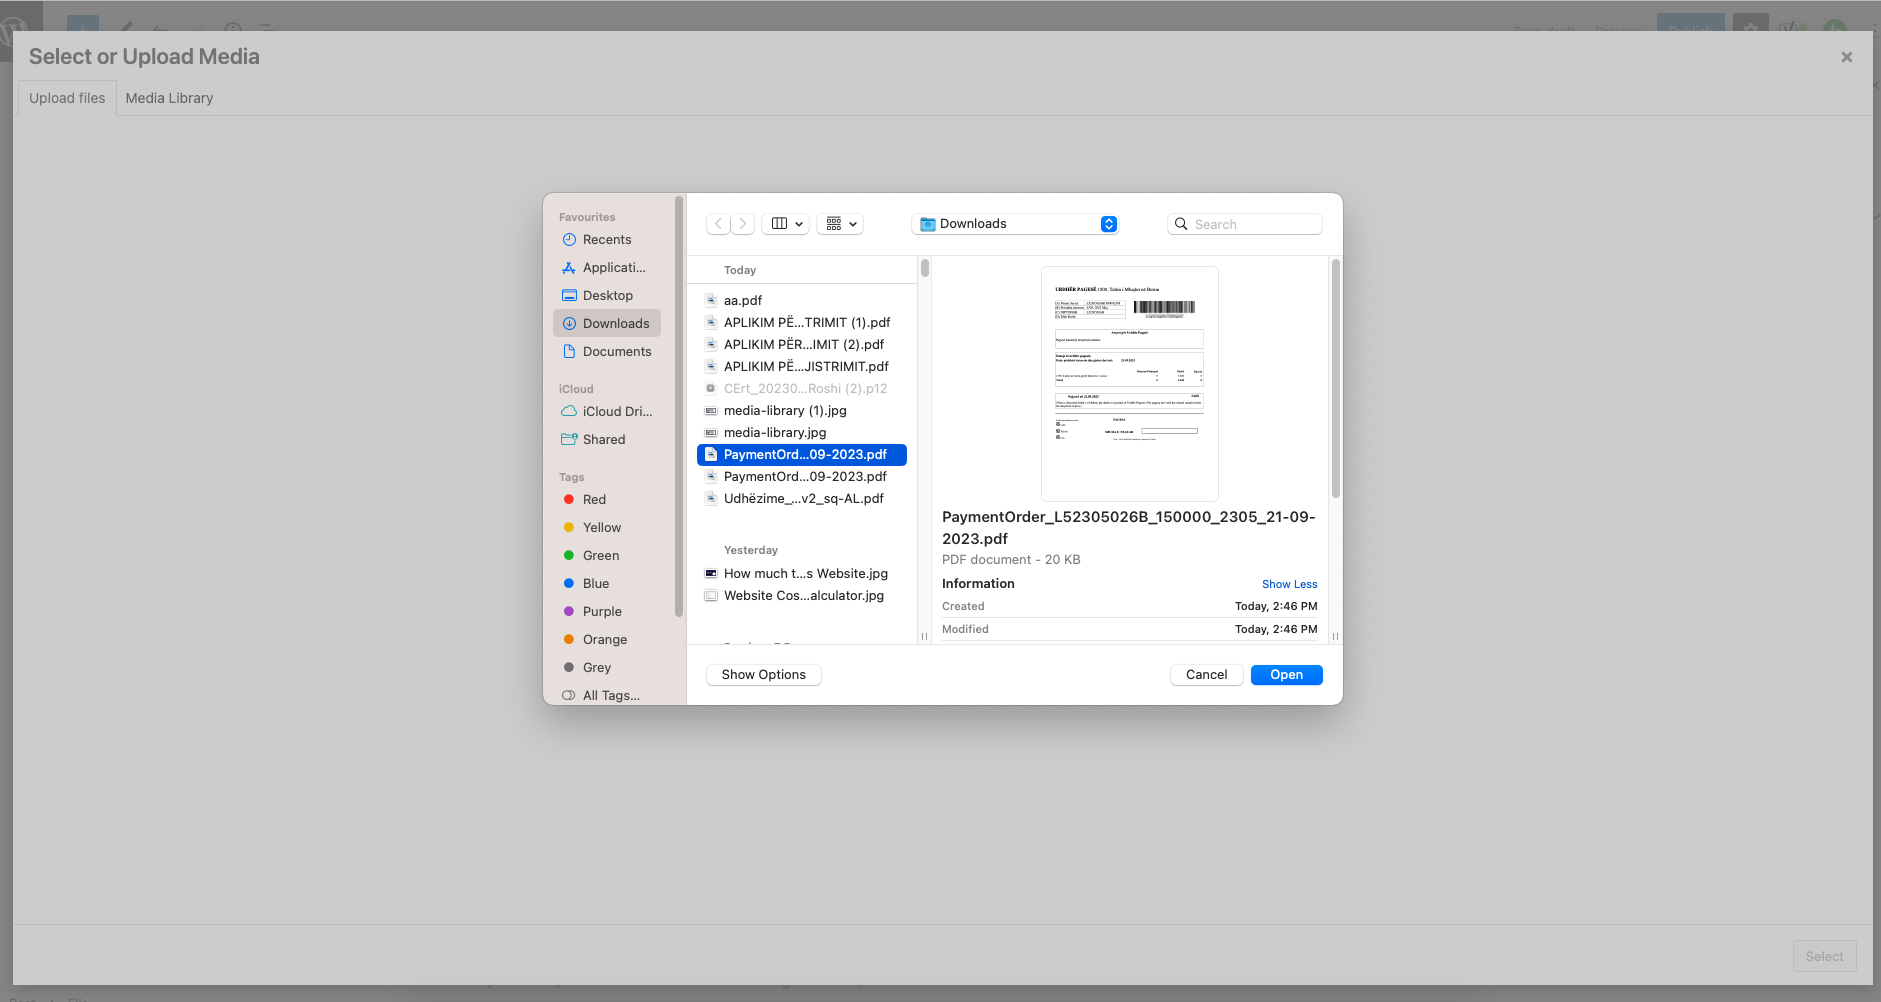Open iCloud Drive in the sidebar
Image resolution: width=1881 pixels, height=1002 pixels.
point(615,411)
